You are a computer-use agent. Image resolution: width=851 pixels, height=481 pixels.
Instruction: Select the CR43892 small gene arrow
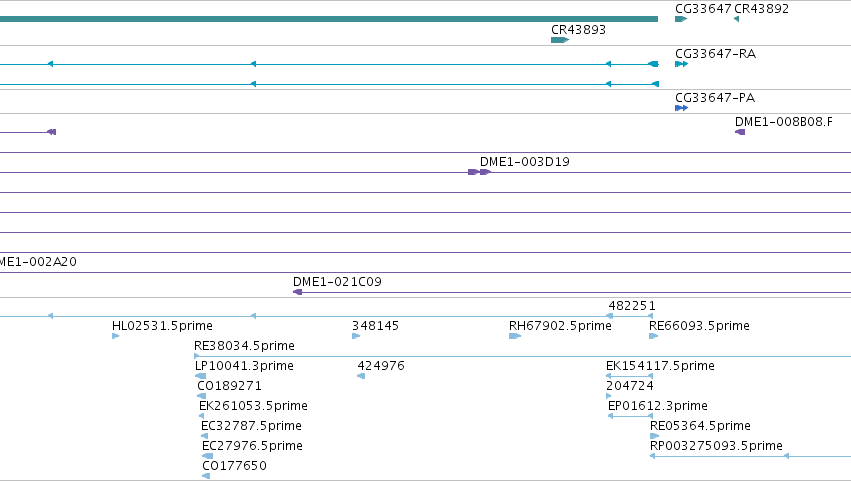(x=736, y=19)
